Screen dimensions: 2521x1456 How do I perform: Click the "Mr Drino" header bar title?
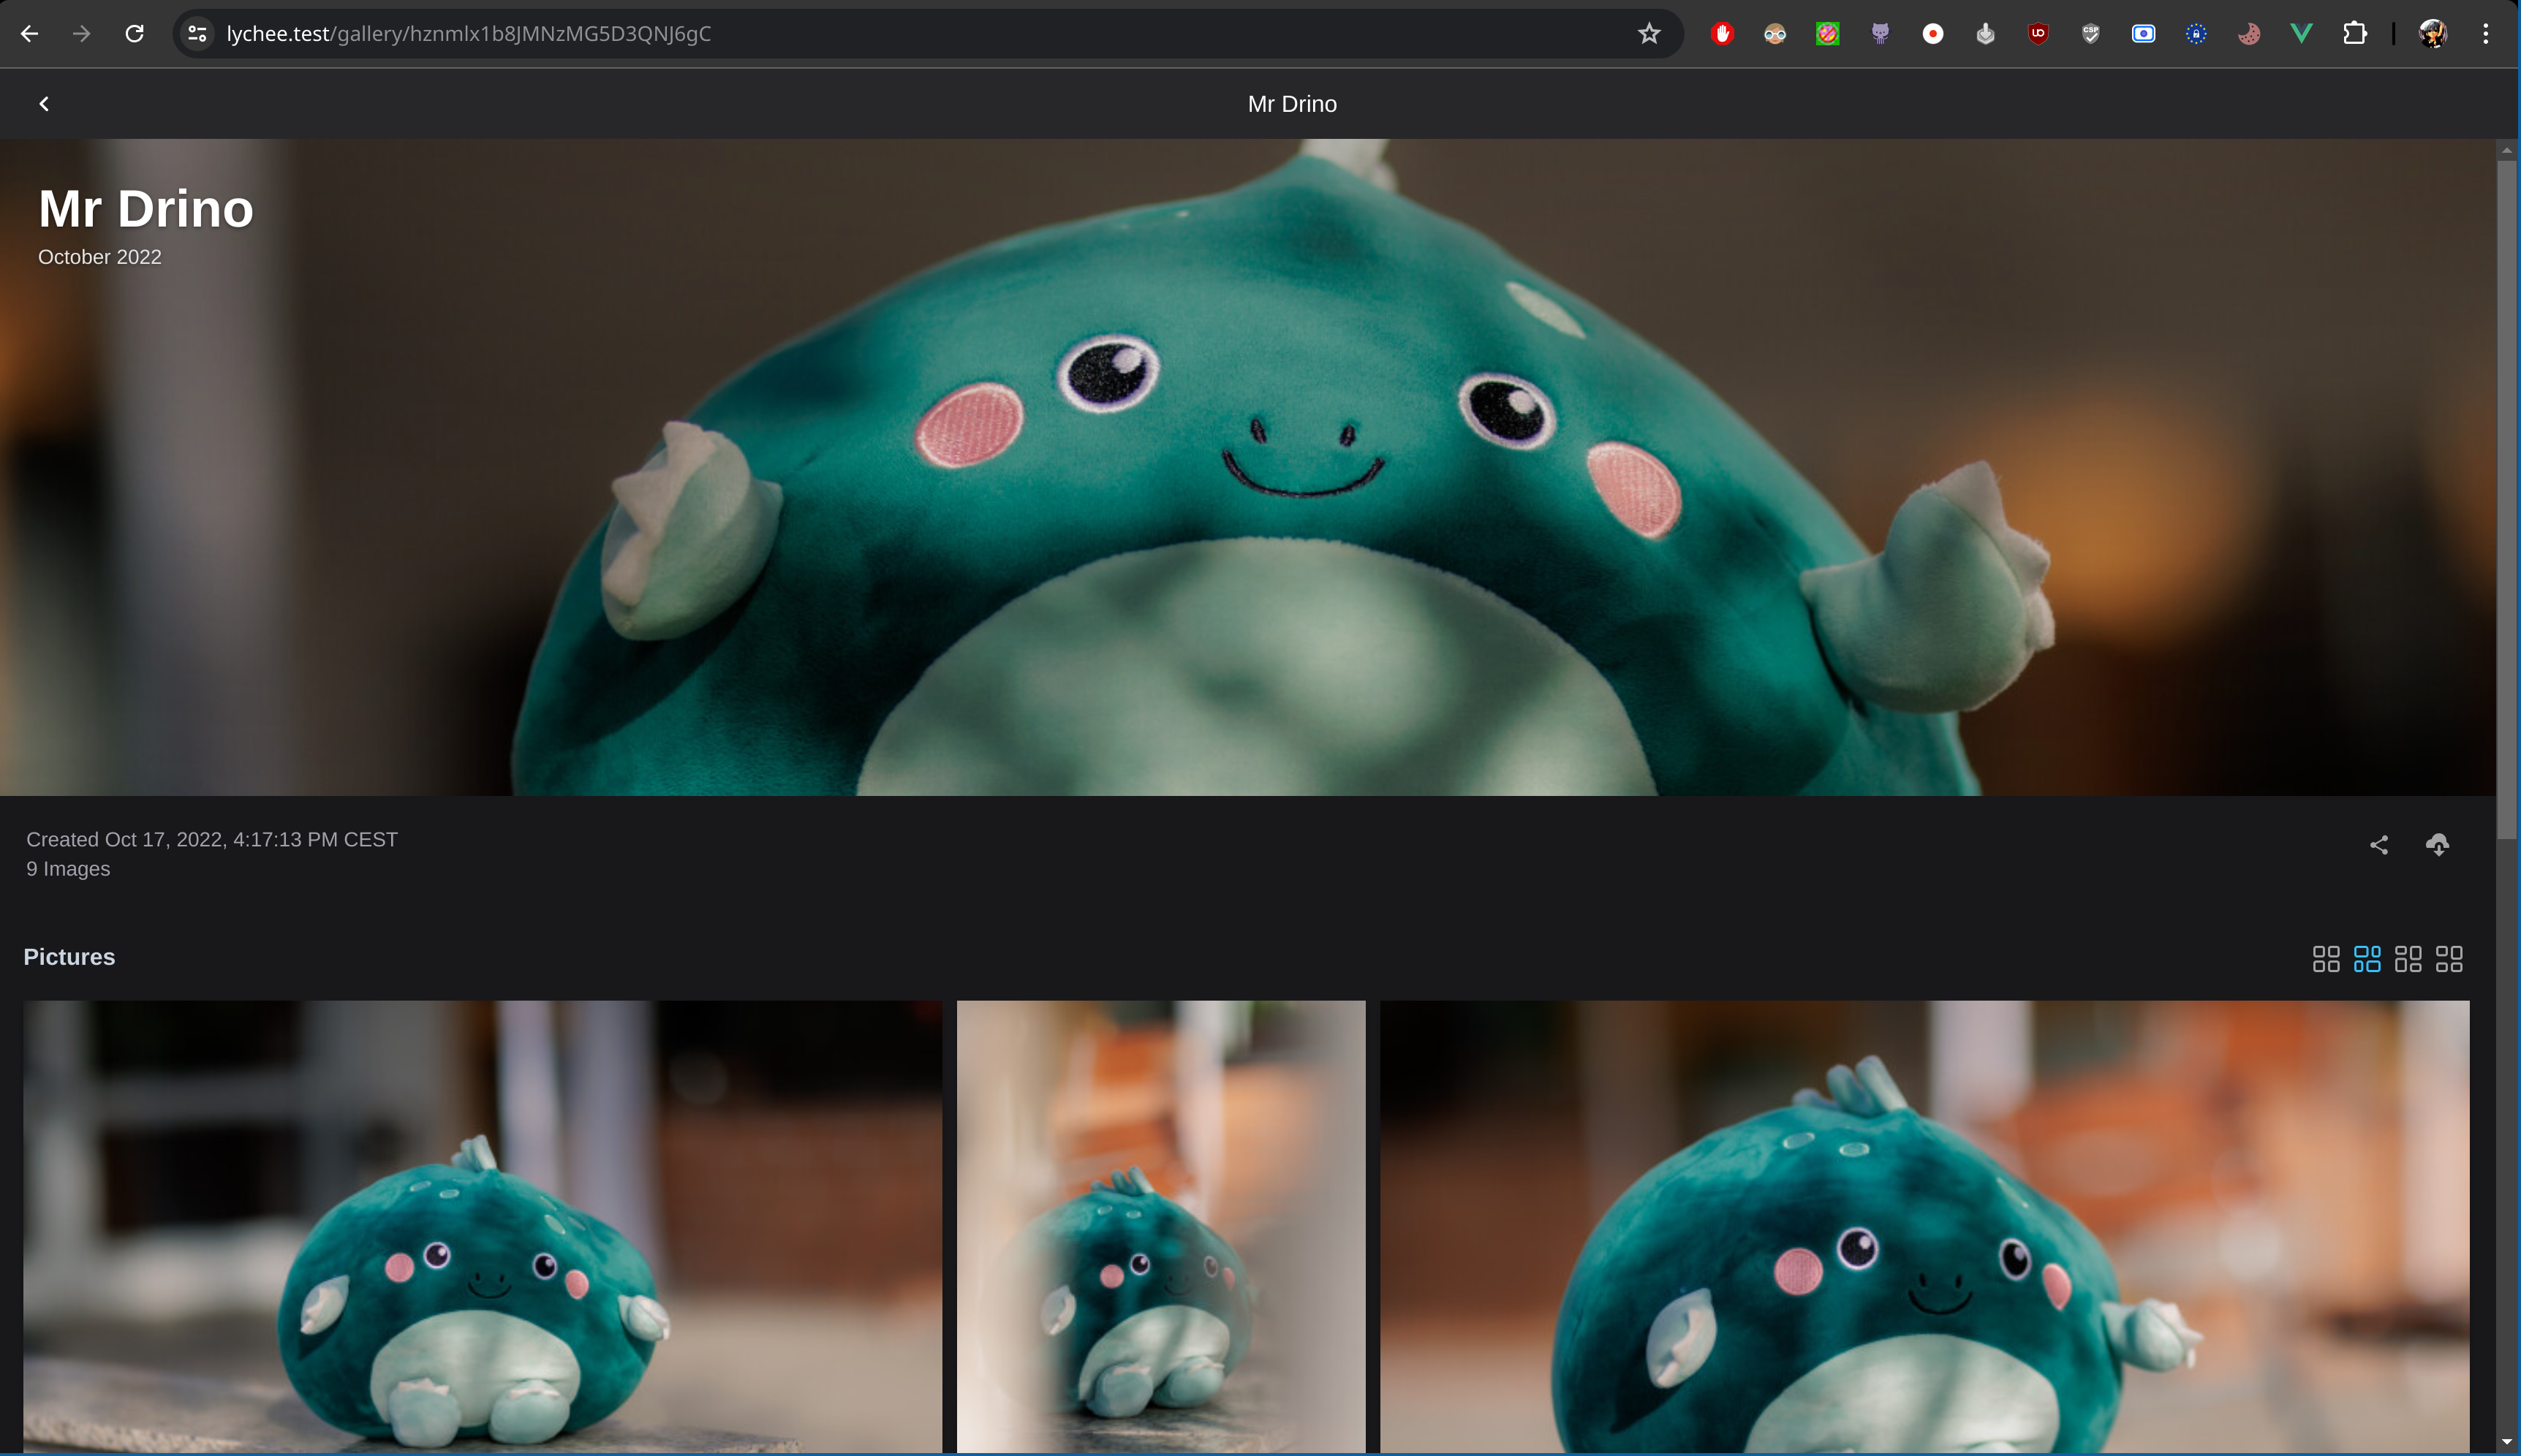pos(1292,104)
